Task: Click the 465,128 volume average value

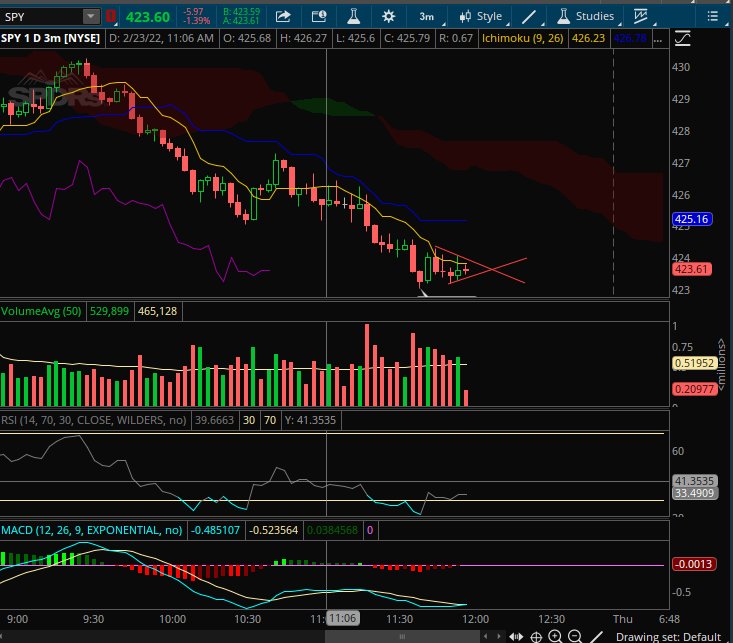Action: tap(158, 311)
